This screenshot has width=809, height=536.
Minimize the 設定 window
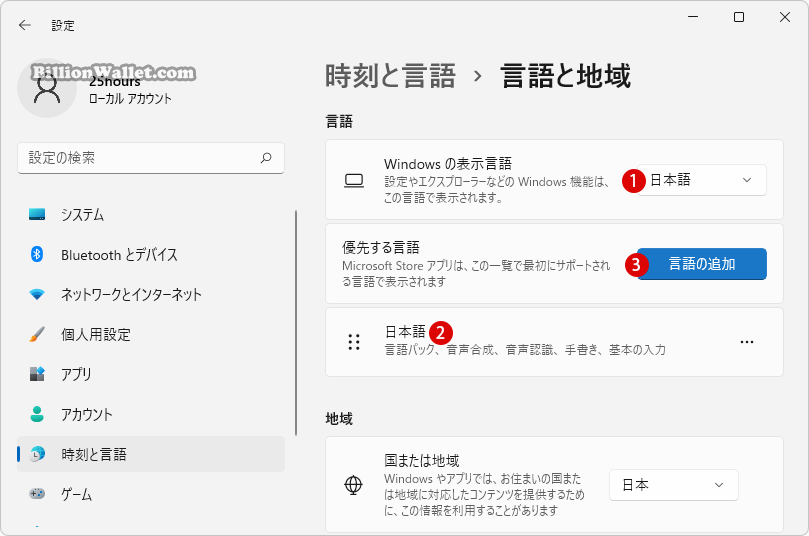tap(693, 17)
